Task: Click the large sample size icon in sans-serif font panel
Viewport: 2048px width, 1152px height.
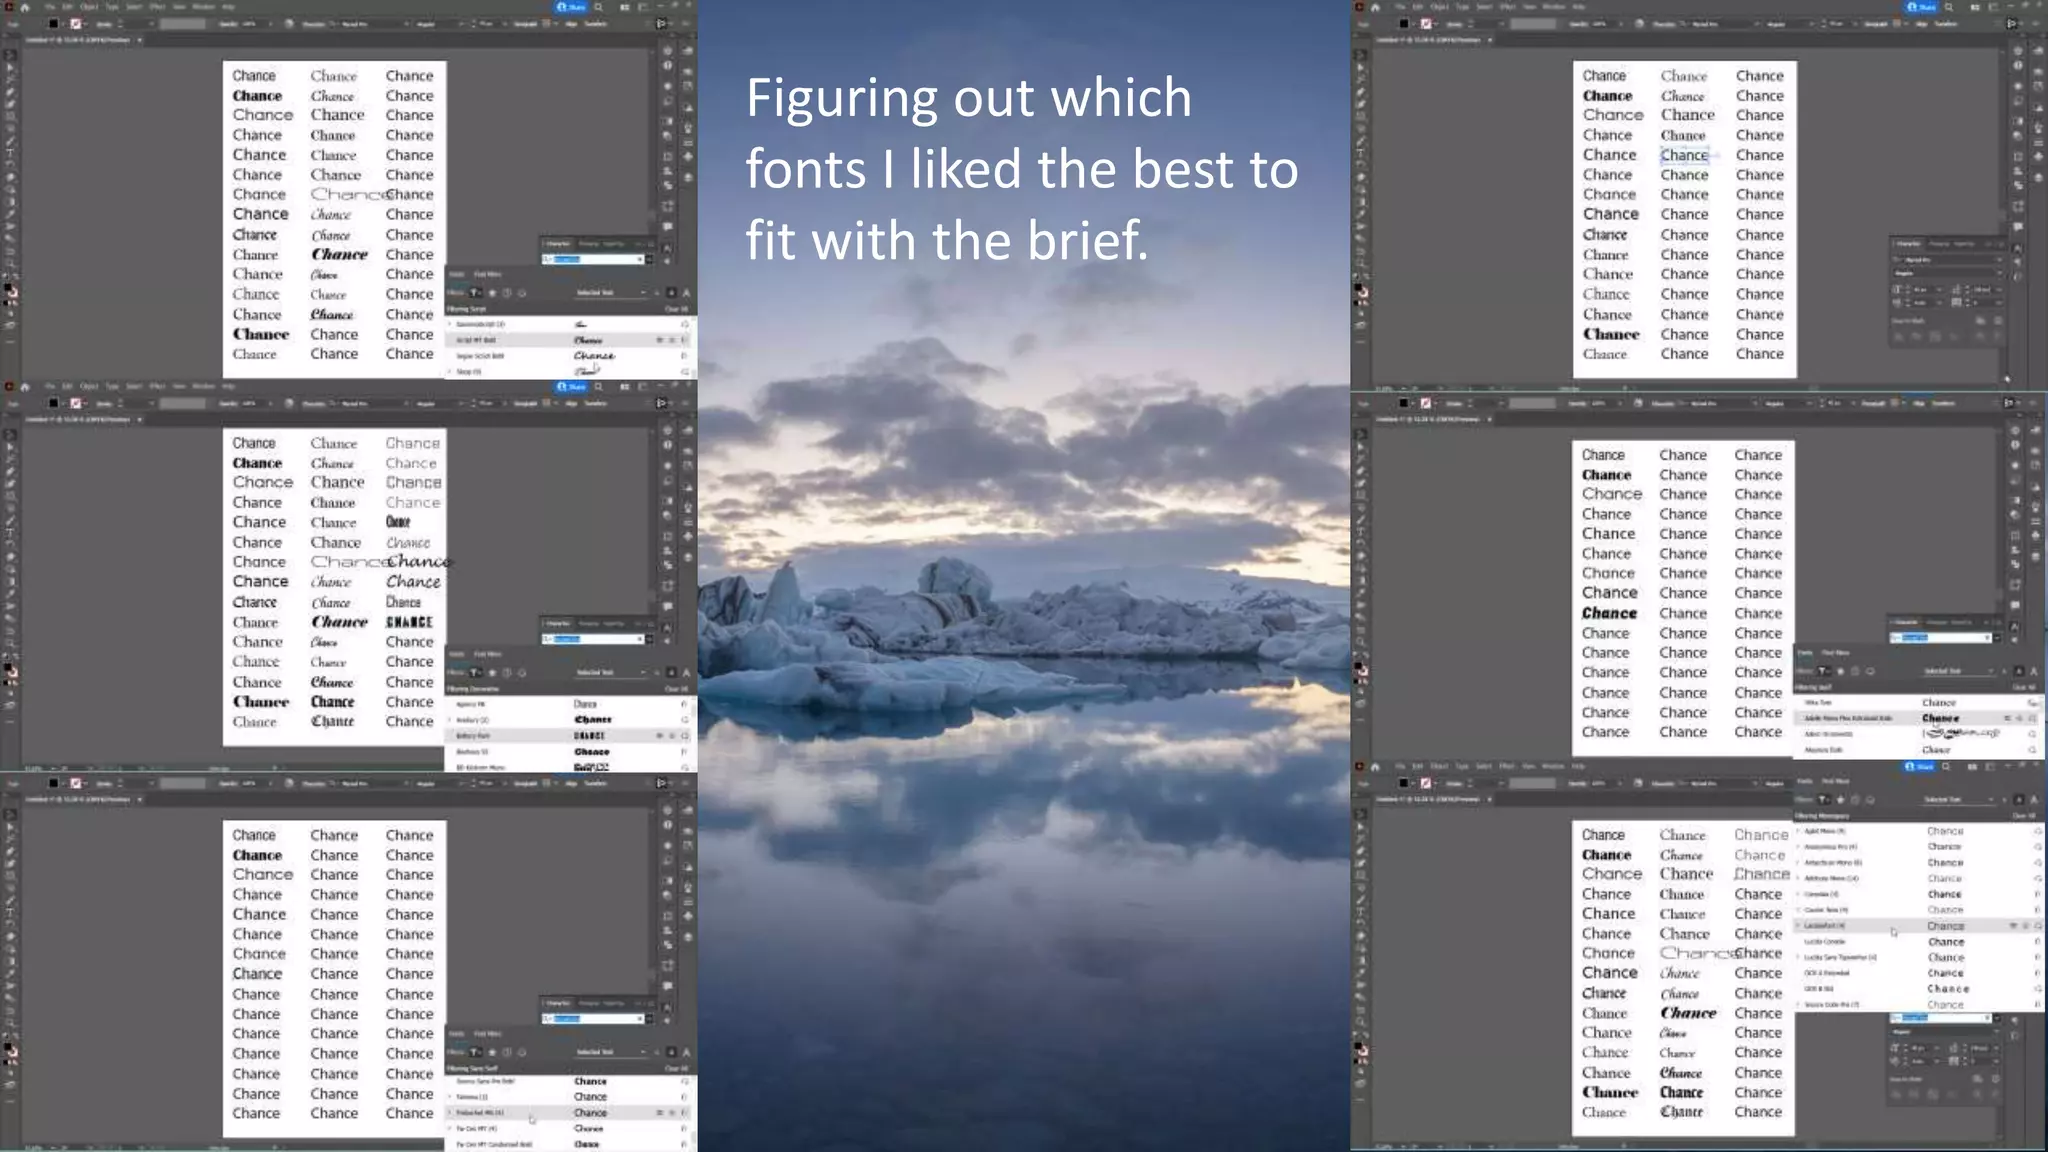Action: 686,1052
